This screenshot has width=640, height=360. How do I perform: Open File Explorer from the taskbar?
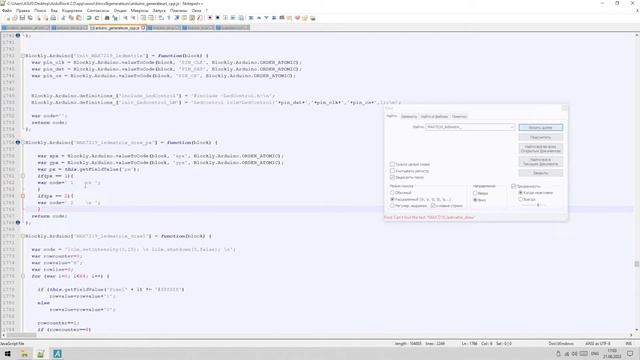tap(24, 354)
